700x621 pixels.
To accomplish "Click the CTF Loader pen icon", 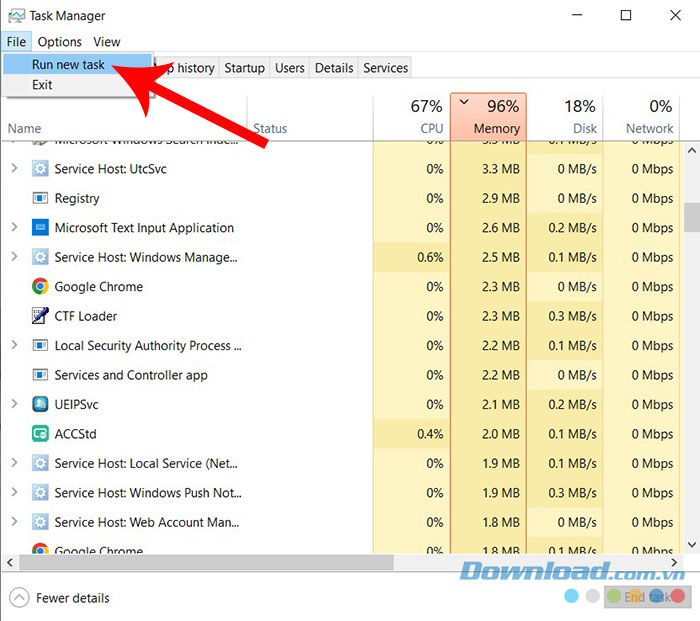I will point(41,316).
